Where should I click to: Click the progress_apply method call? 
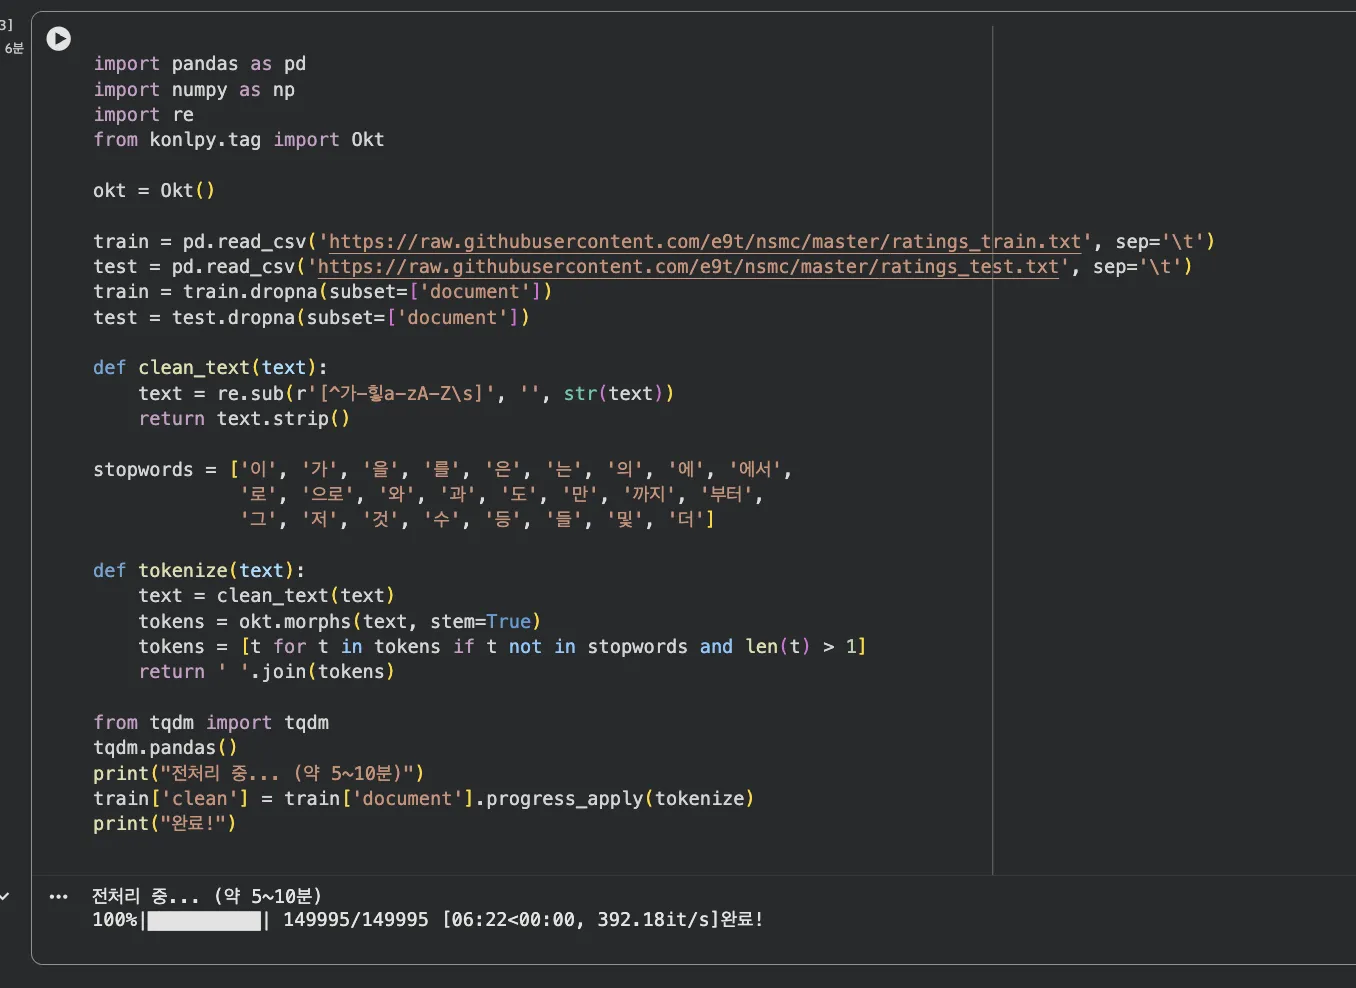click(x=565, y=799)
